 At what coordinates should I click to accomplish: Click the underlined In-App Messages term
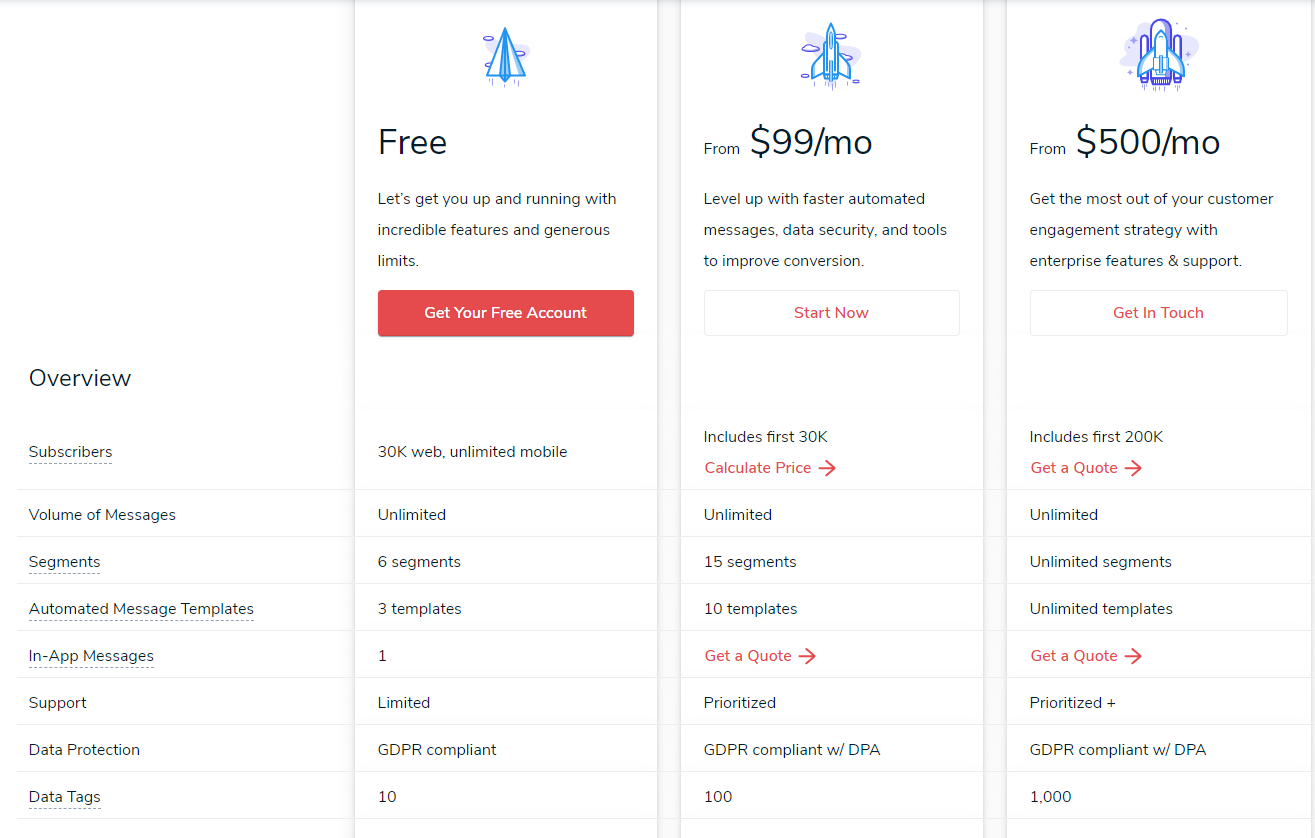[x=91, y=656]
